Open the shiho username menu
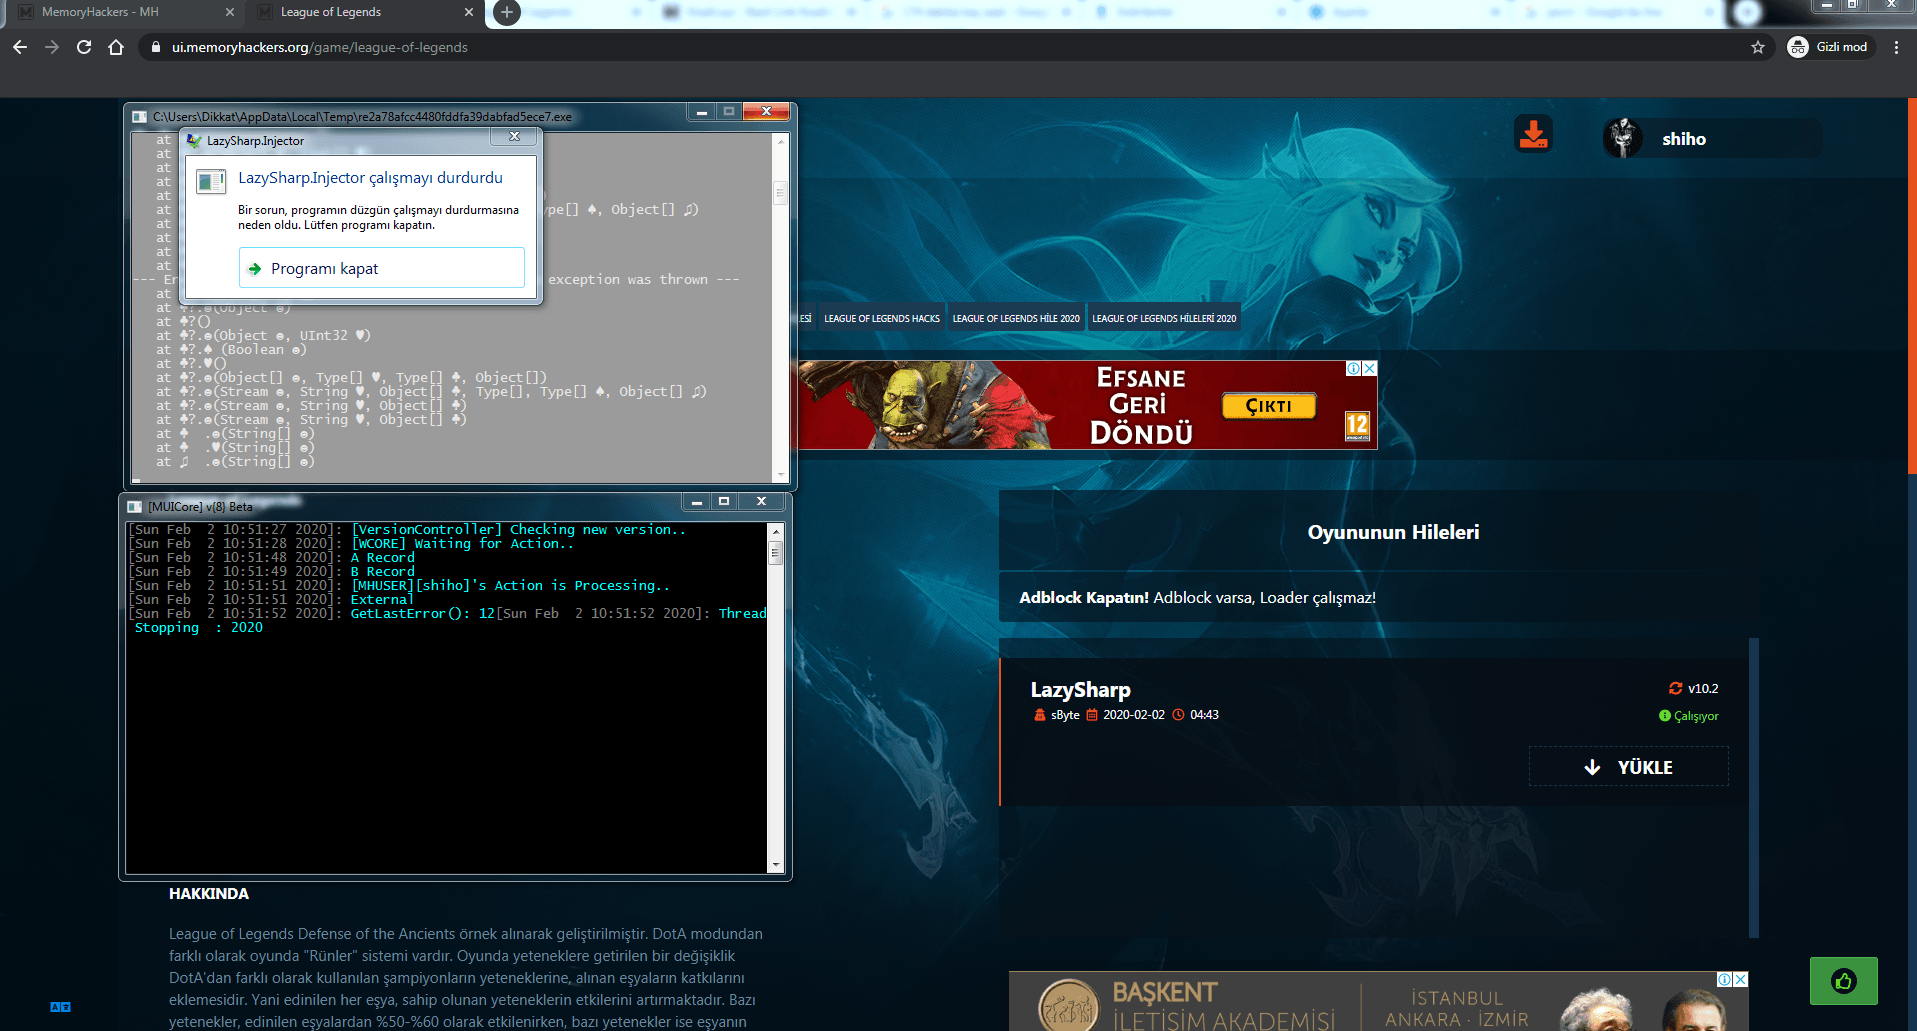The image size is (1917, 1031). [x=1684, y=139]
